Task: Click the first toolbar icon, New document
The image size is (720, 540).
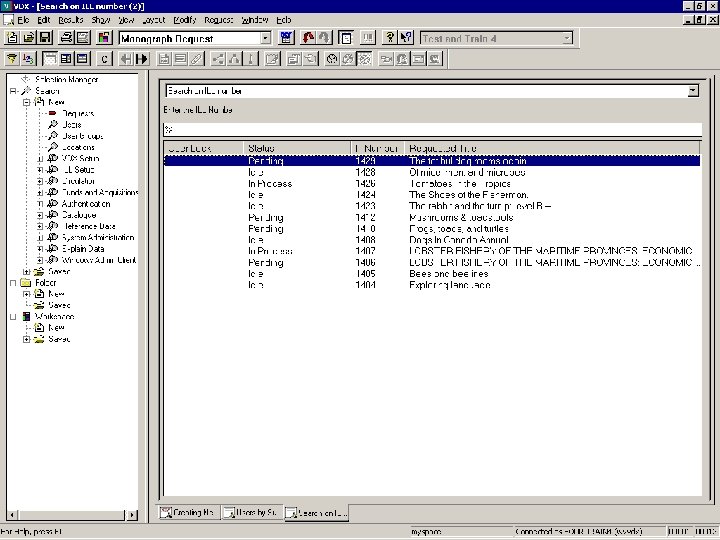Action: tap(11, 38)
